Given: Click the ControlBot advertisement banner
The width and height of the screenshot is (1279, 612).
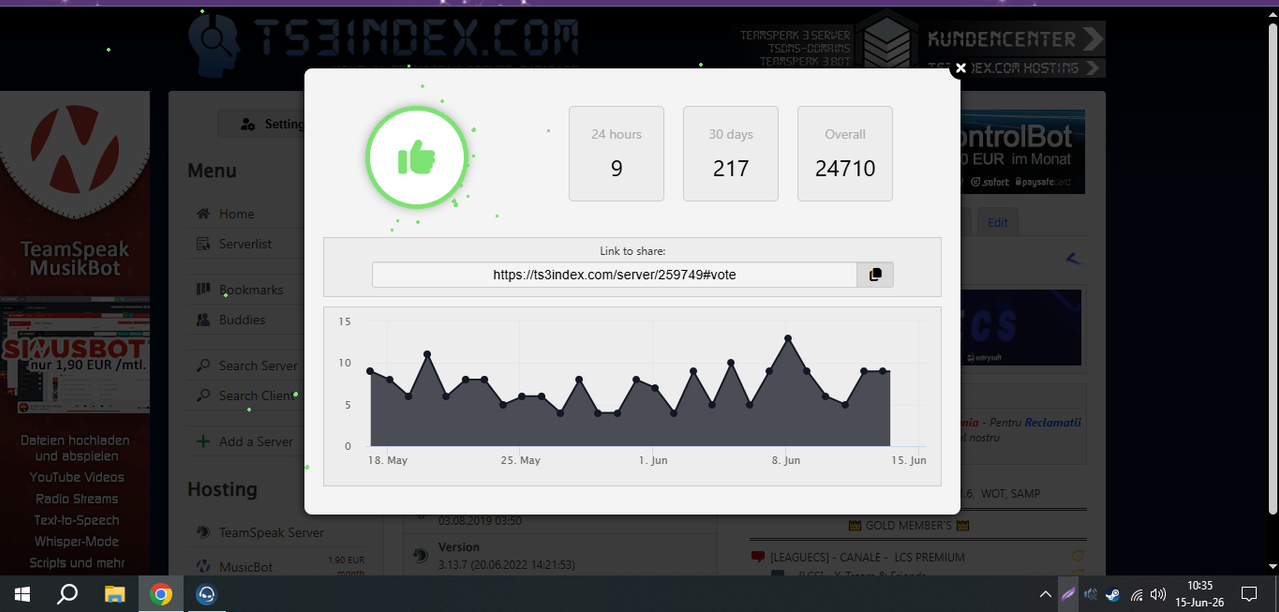Looking at the screenshot, I should pos(1022,152).
